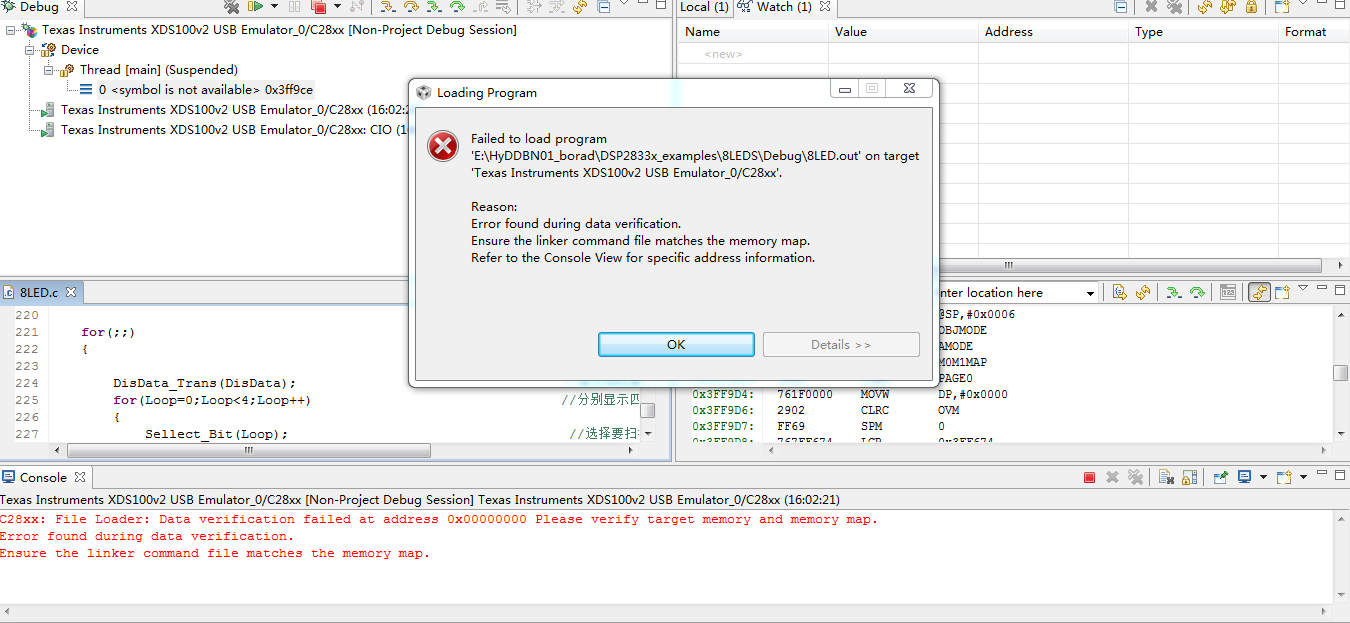
Task: Close the Debug view tab
Action: tap(71, 7)
